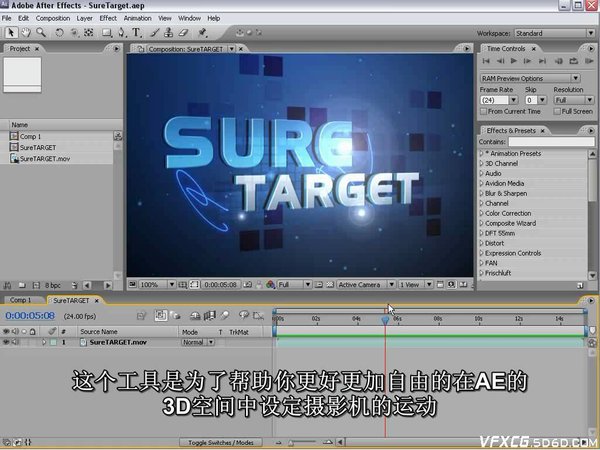Hide video of SureTARGET.mov layer
This screenshot has width=600, height=450.
coord(6,342)
